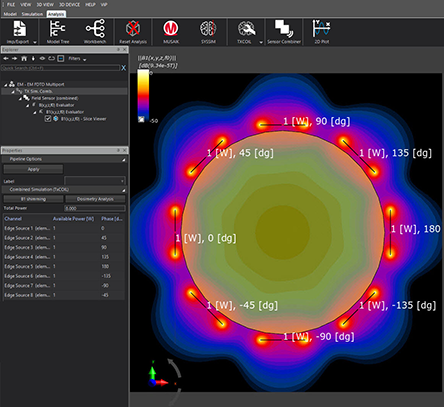Click Reset Analysis icon
444x407 pixels.
(133, 32)
